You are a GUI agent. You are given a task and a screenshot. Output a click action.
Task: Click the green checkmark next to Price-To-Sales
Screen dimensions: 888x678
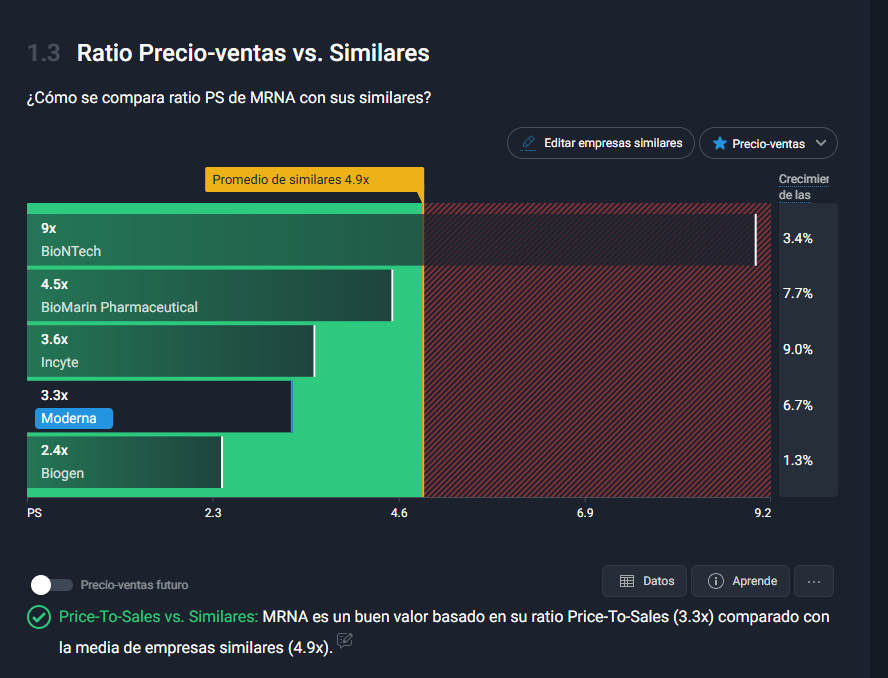(39, 617)
